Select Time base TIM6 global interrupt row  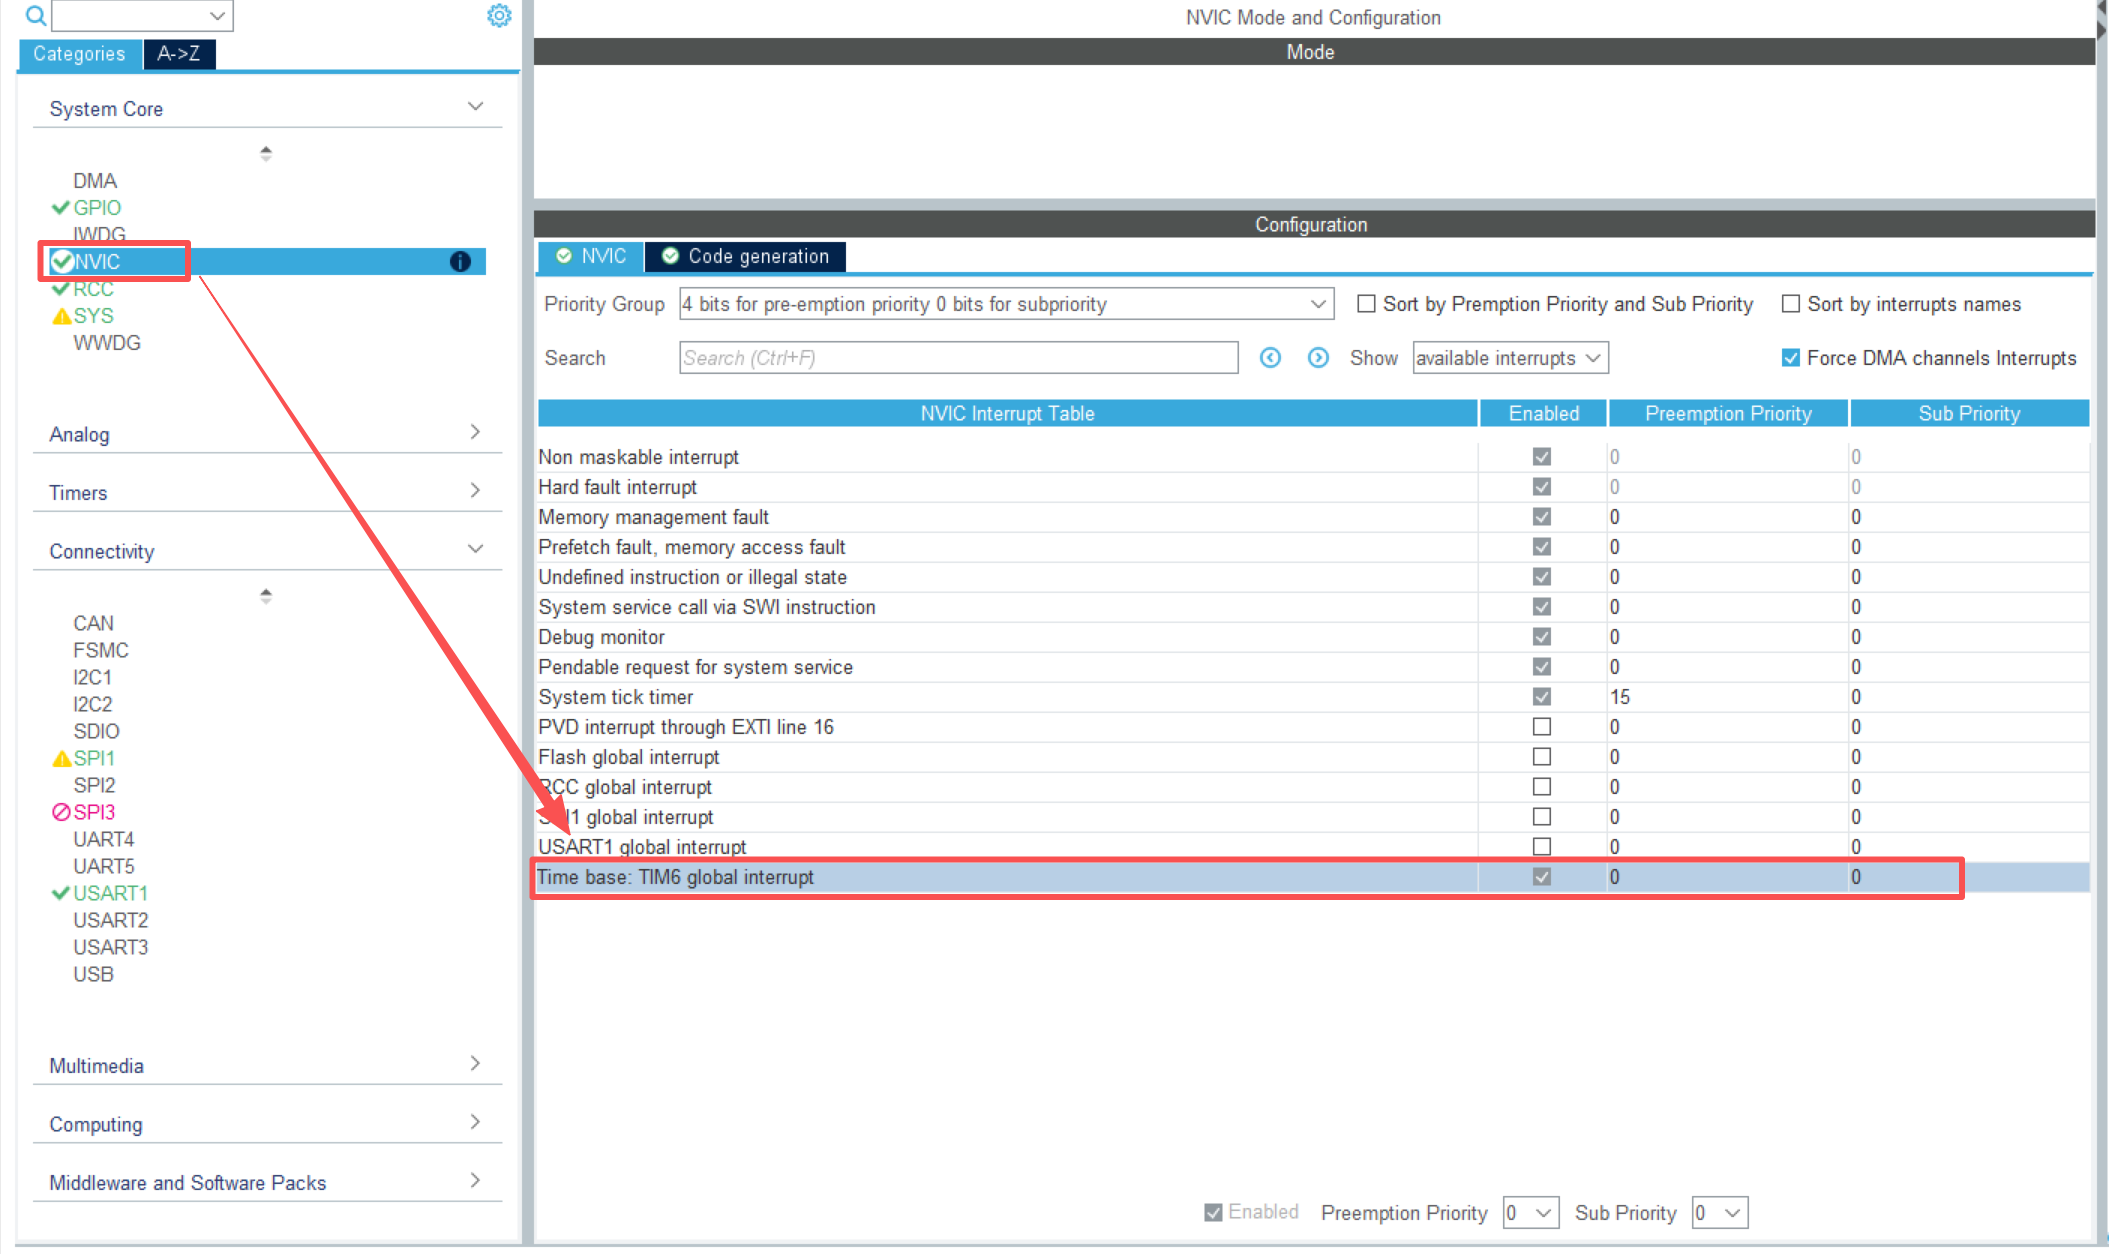(1313, 877)
